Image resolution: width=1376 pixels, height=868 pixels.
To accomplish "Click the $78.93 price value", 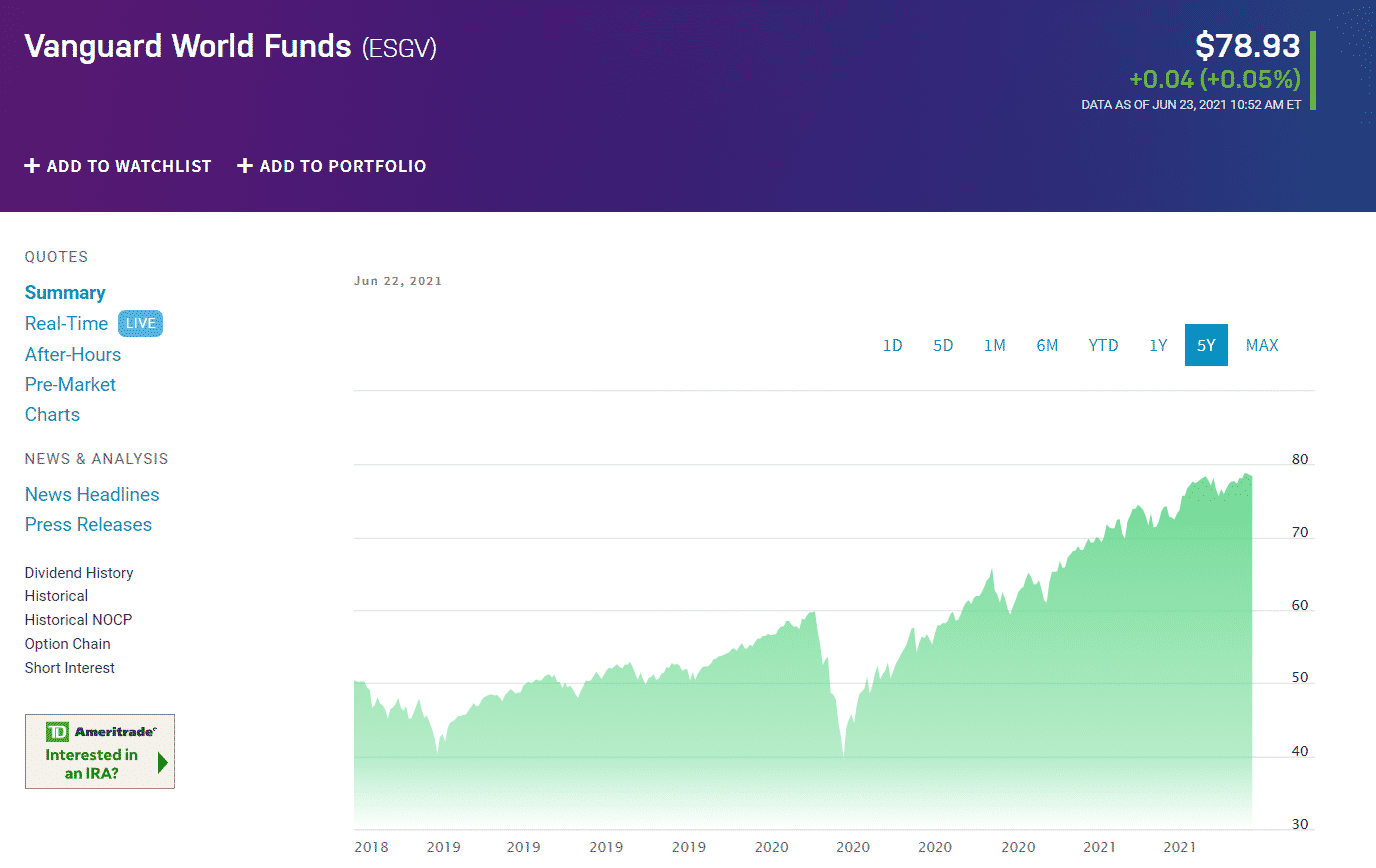I will [x=1247, y=46].
